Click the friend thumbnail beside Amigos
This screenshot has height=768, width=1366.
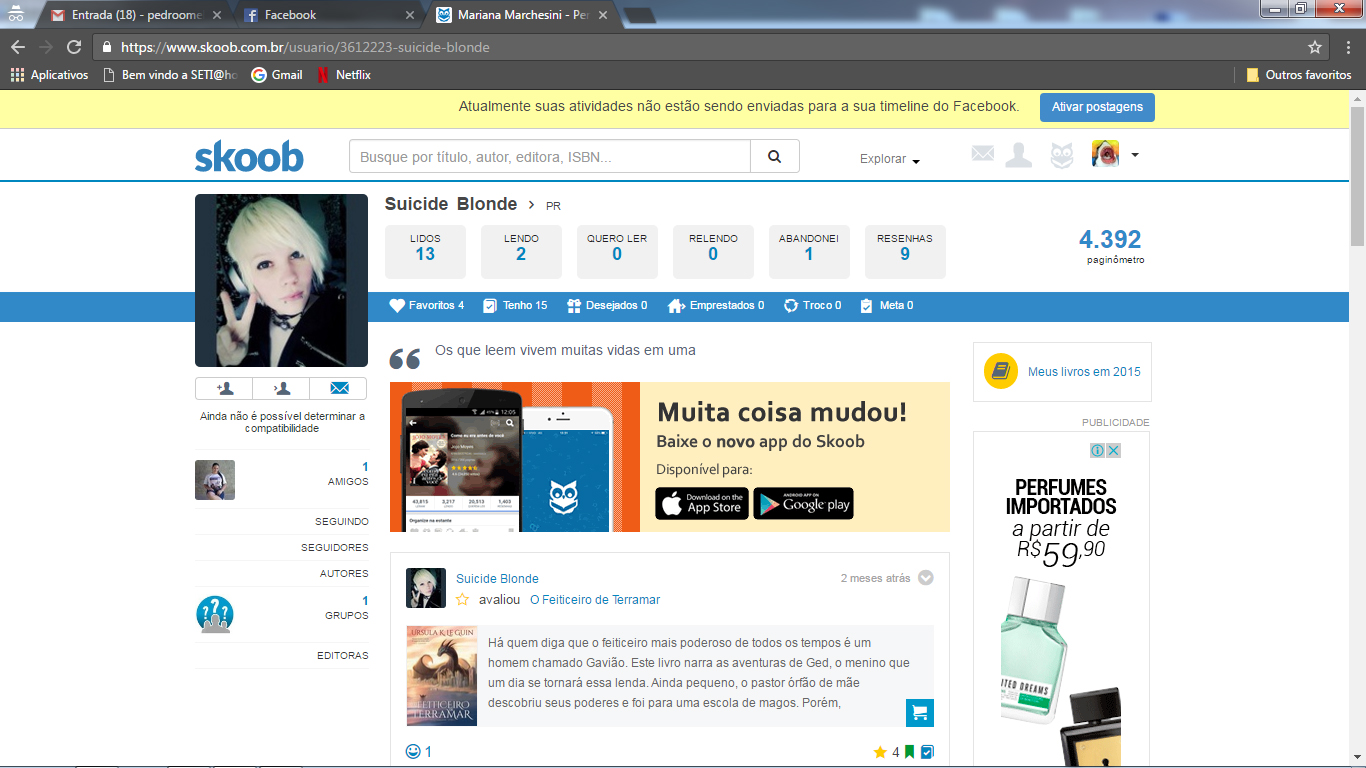tap(215, 480)
